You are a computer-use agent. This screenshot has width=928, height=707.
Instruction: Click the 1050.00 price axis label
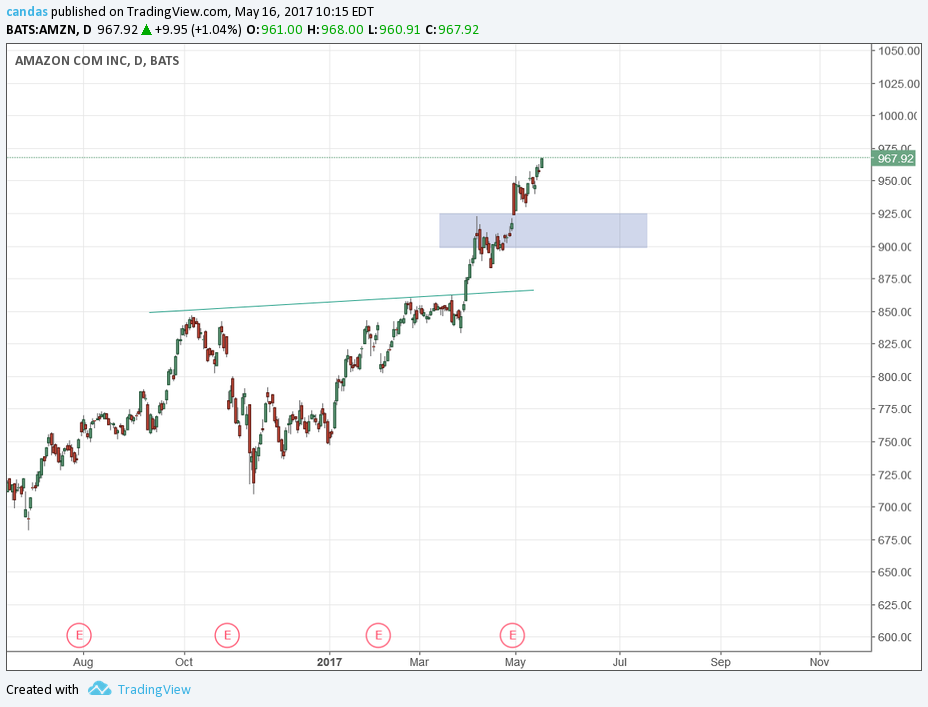point(898,51)
